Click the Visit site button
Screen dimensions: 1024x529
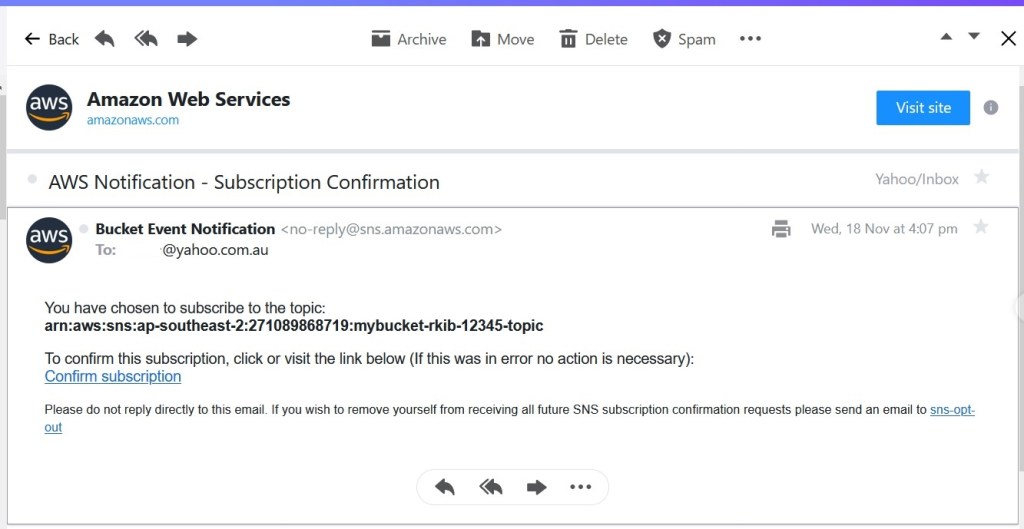tap(923, 108)
